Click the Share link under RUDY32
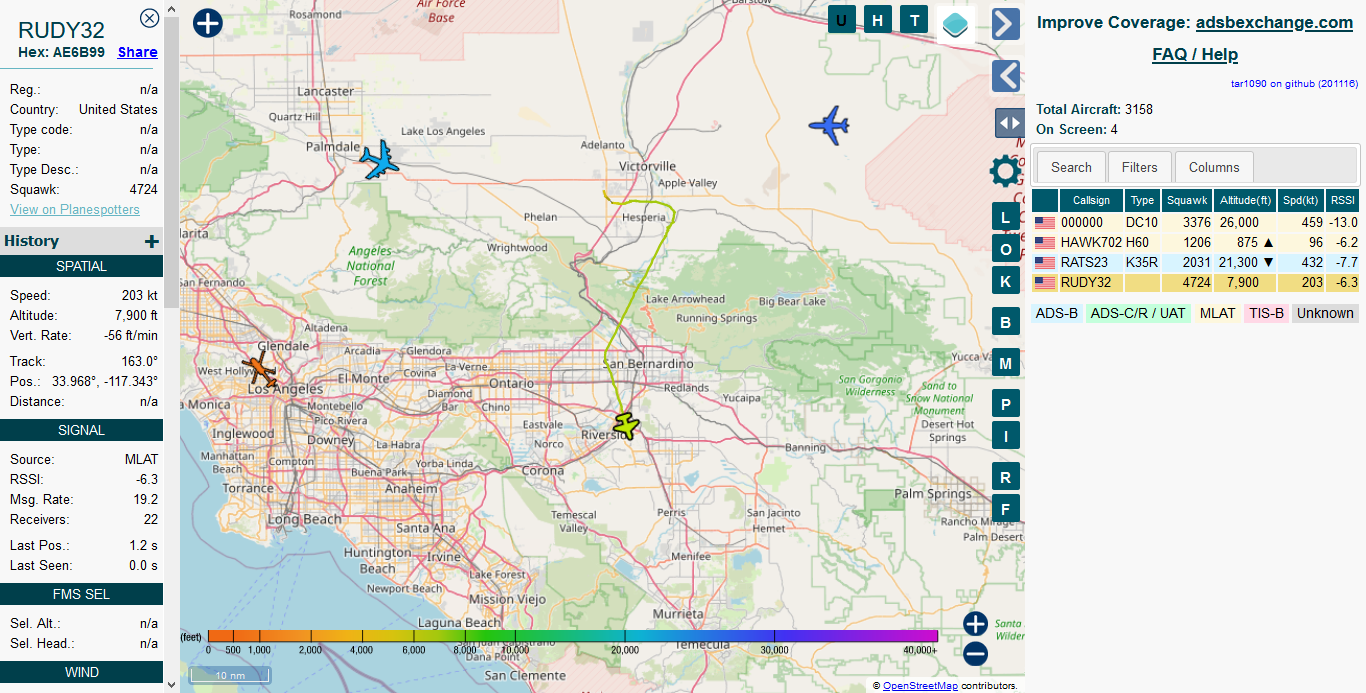1366x693 pixels. point(137,52)
